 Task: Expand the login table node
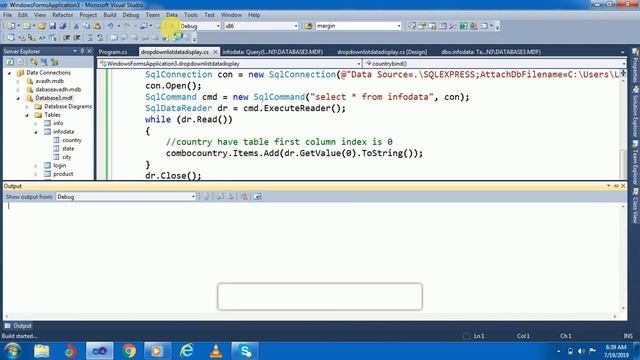(36, 166)
